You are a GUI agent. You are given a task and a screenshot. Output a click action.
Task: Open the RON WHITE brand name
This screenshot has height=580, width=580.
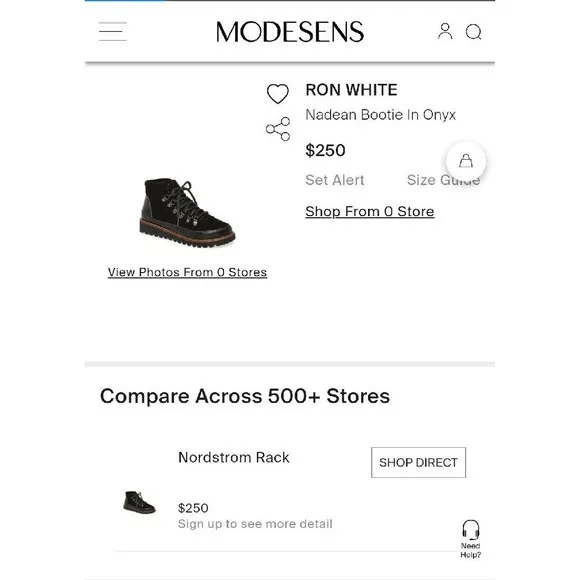click(x=351, y=90)
